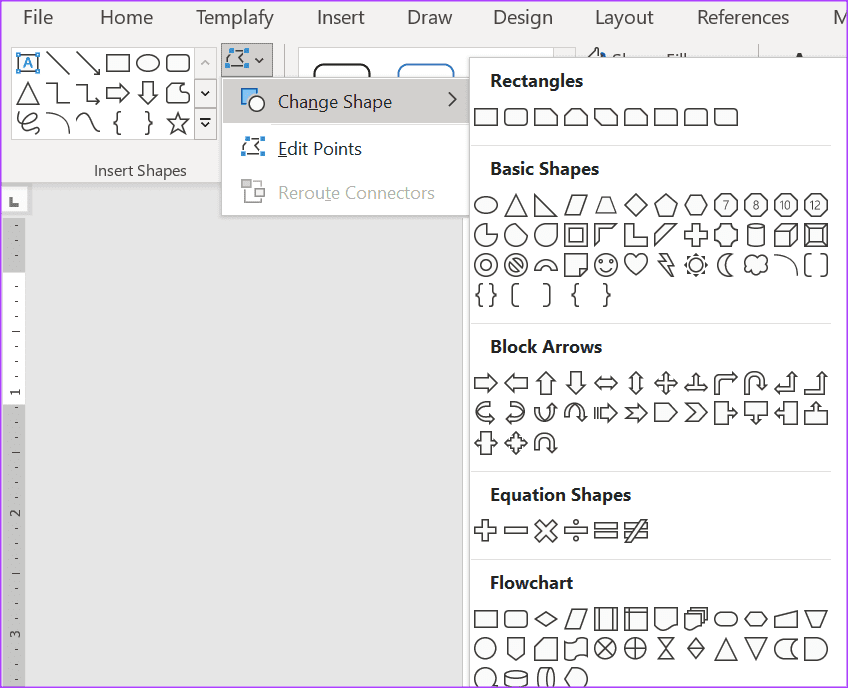
Task: Select the star in Insert Shapes gallery
Action: [178, 123]
